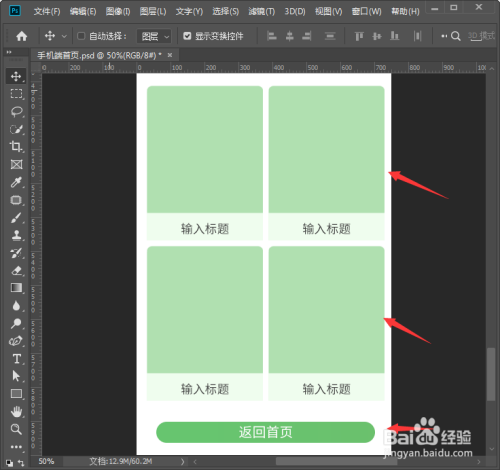500x470 pixels.
Task: Click the horizontal scrollbar thumb
Action: [x=336, y=462]
